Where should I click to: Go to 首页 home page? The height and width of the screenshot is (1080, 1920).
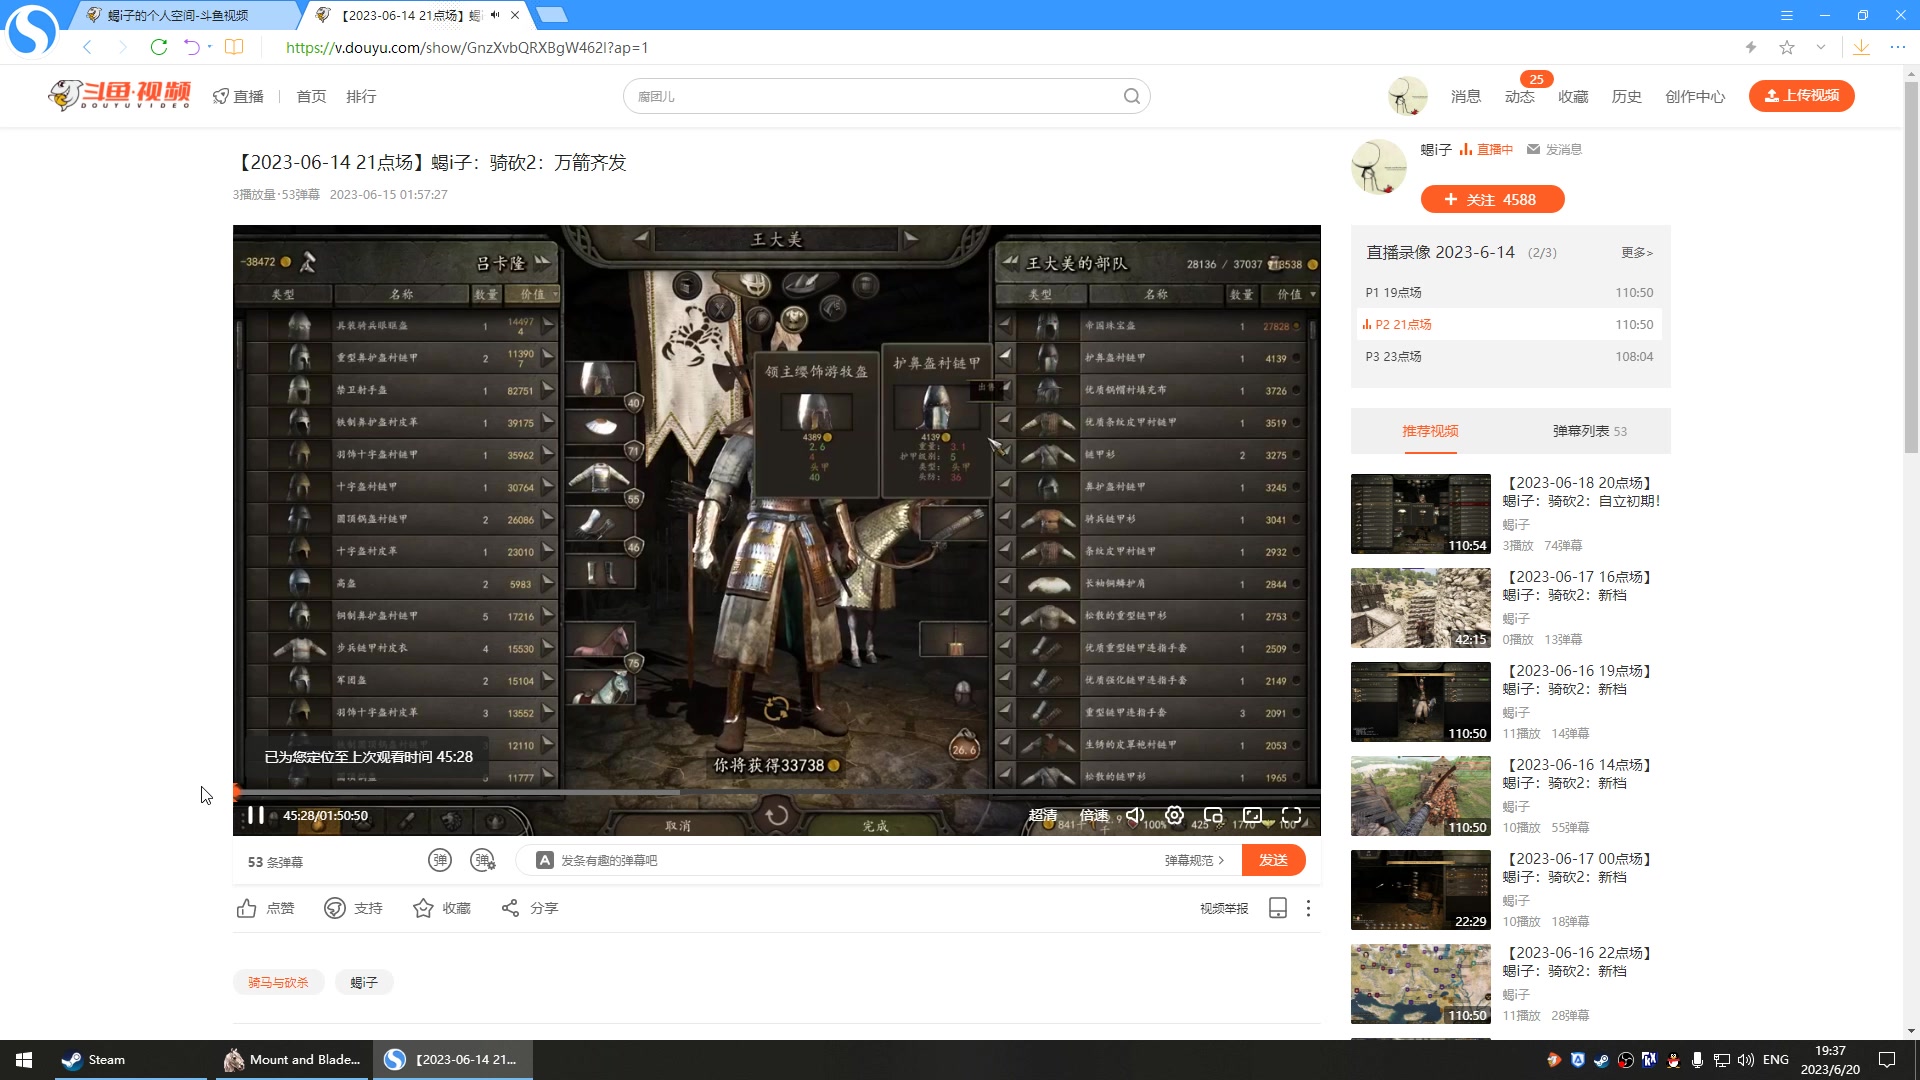311,96
